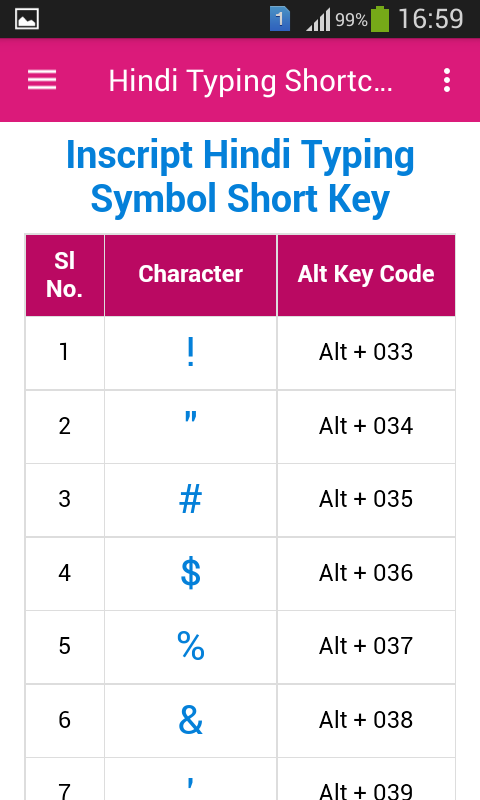Select the hash symbol character
This screenshot has height=800, width=480.
[x=191, y=499]
